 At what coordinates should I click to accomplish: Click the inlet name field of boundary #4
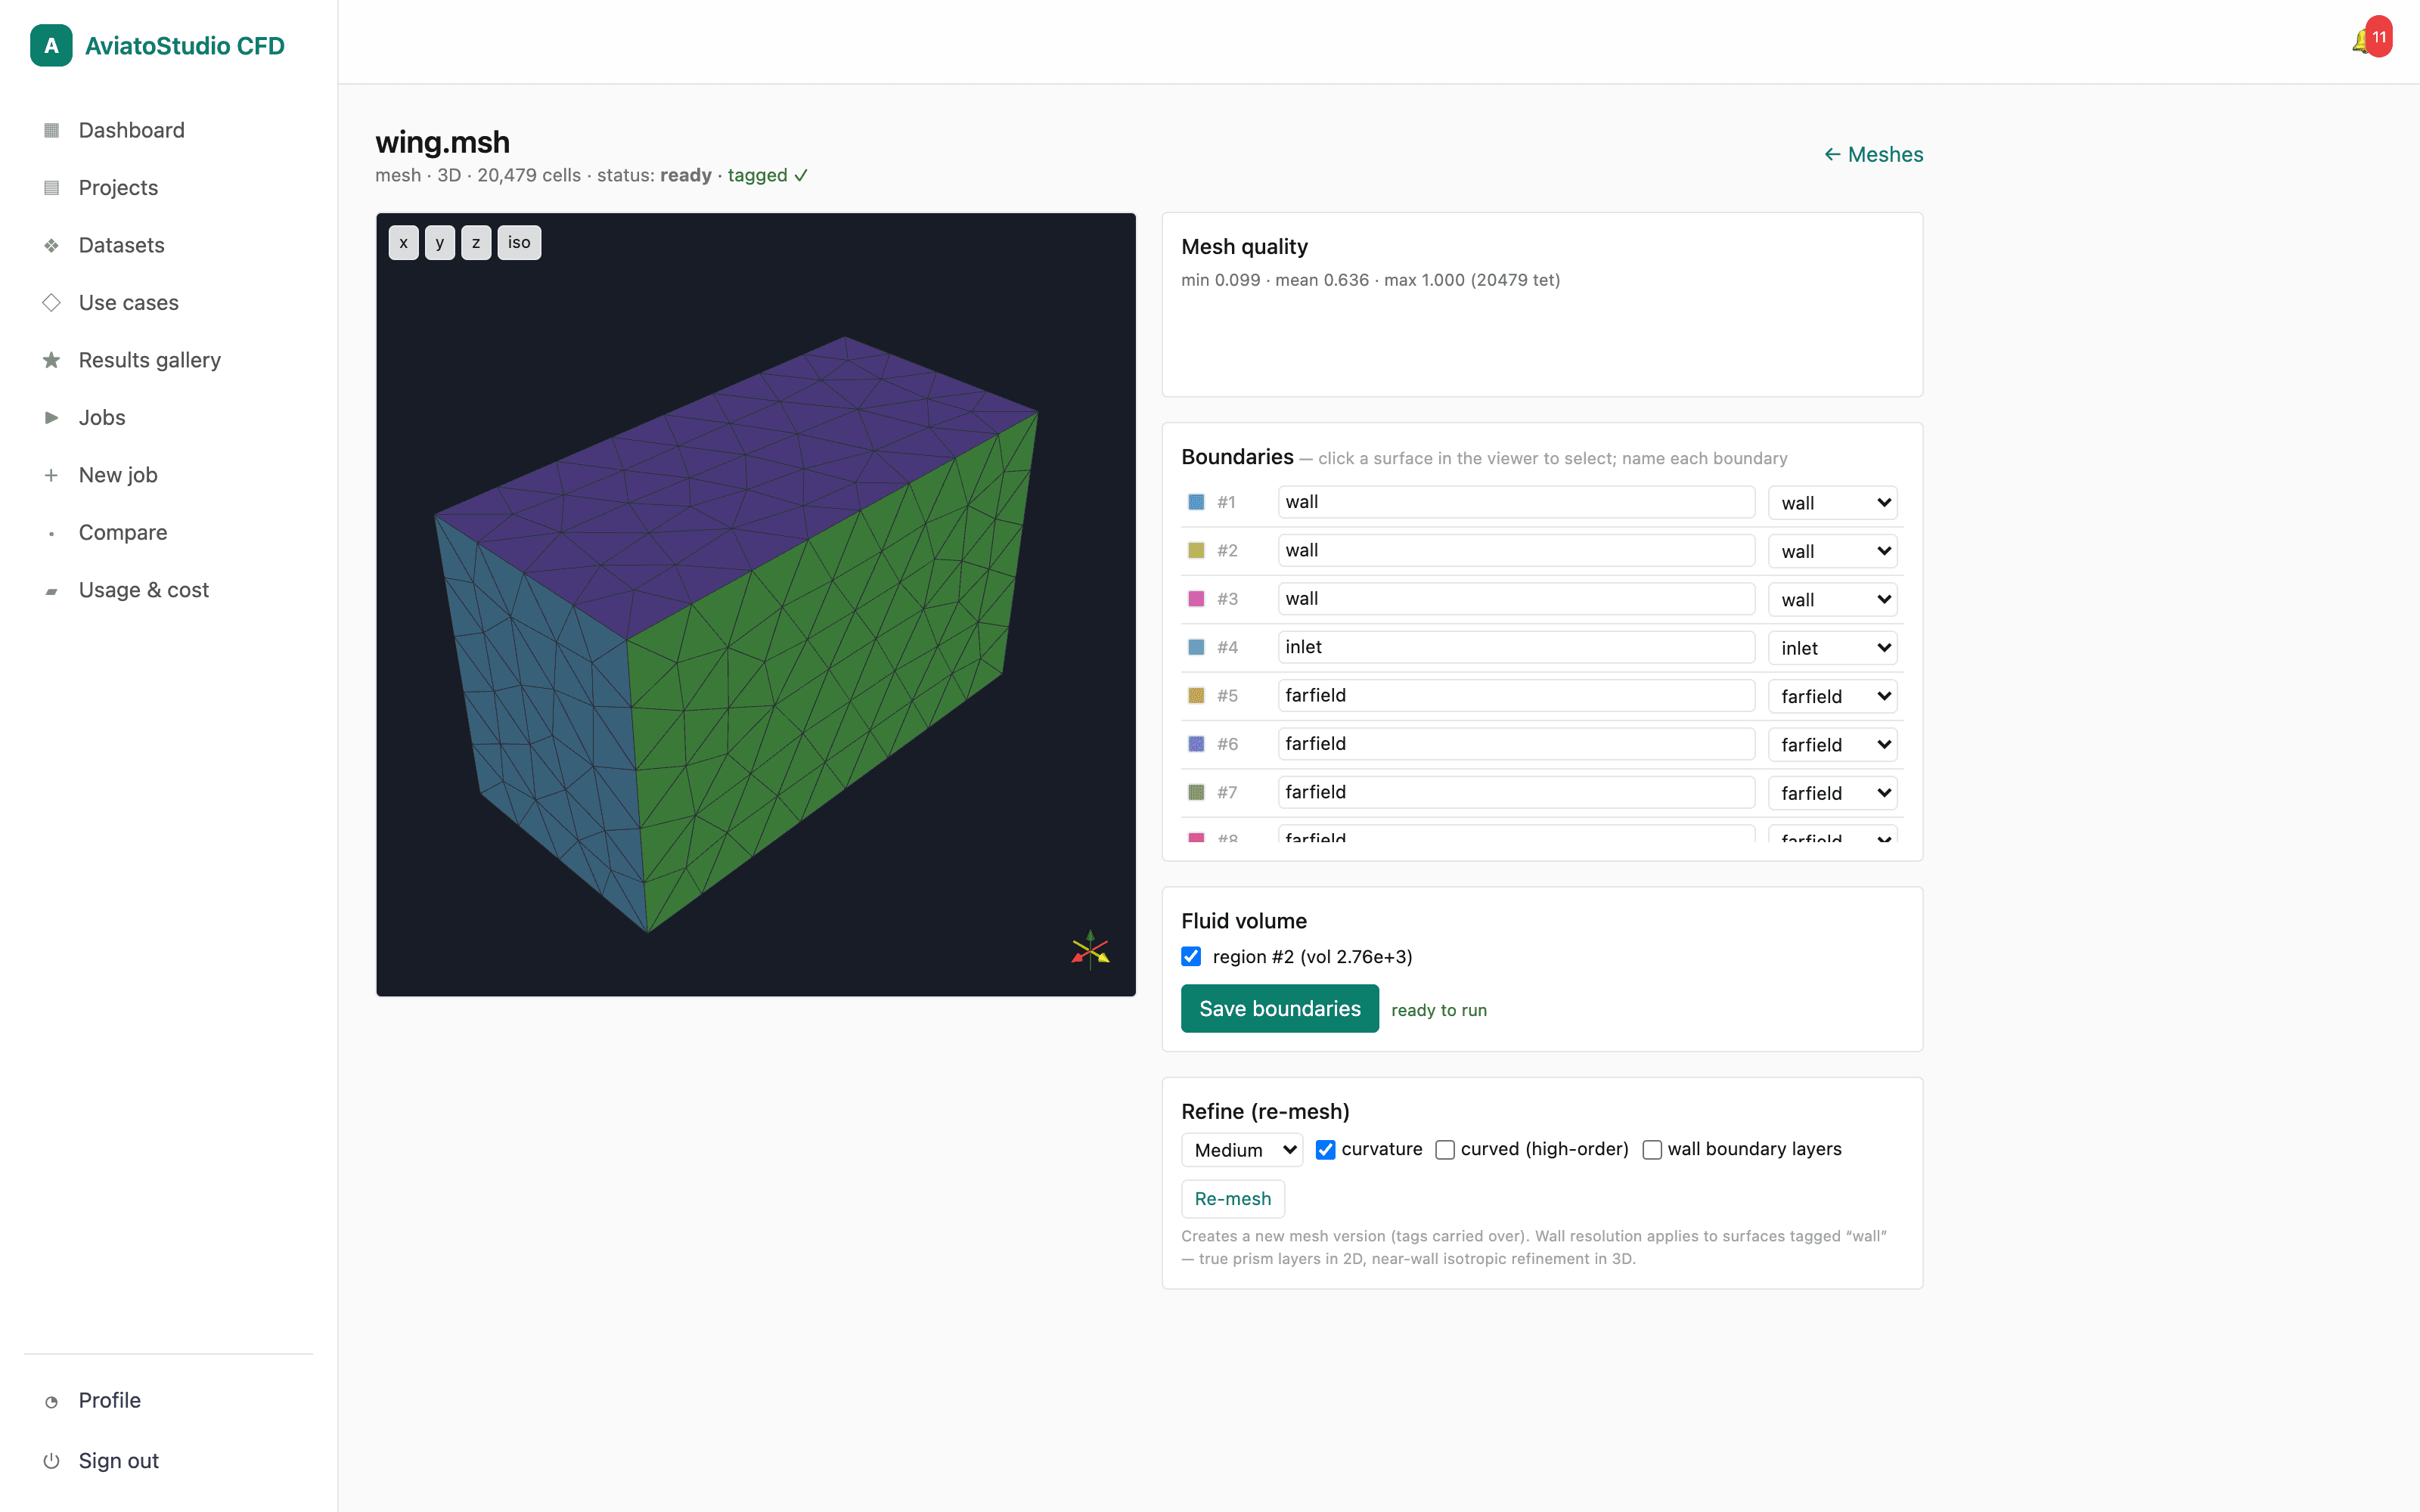coord(1516,647)
